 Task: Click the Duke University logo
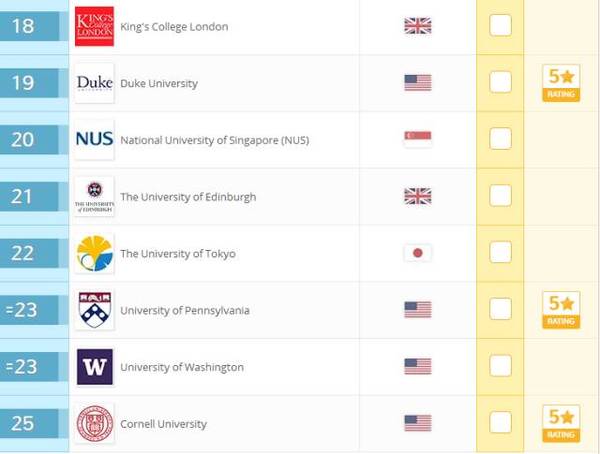tap(94, 83)
